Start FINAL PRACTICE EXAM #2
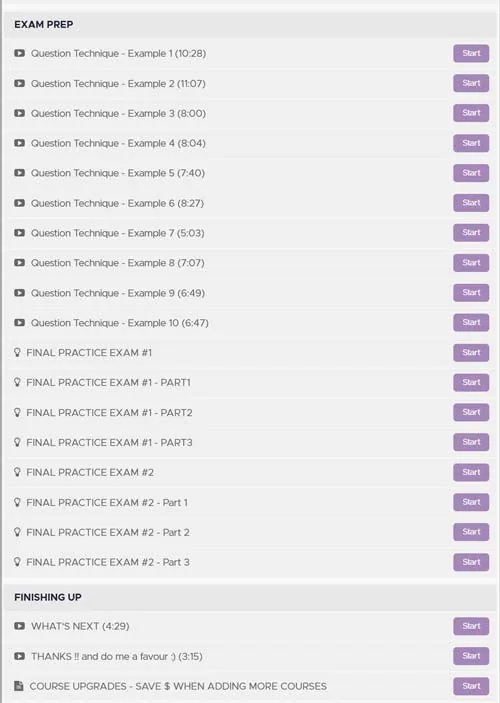 point(471,473)
